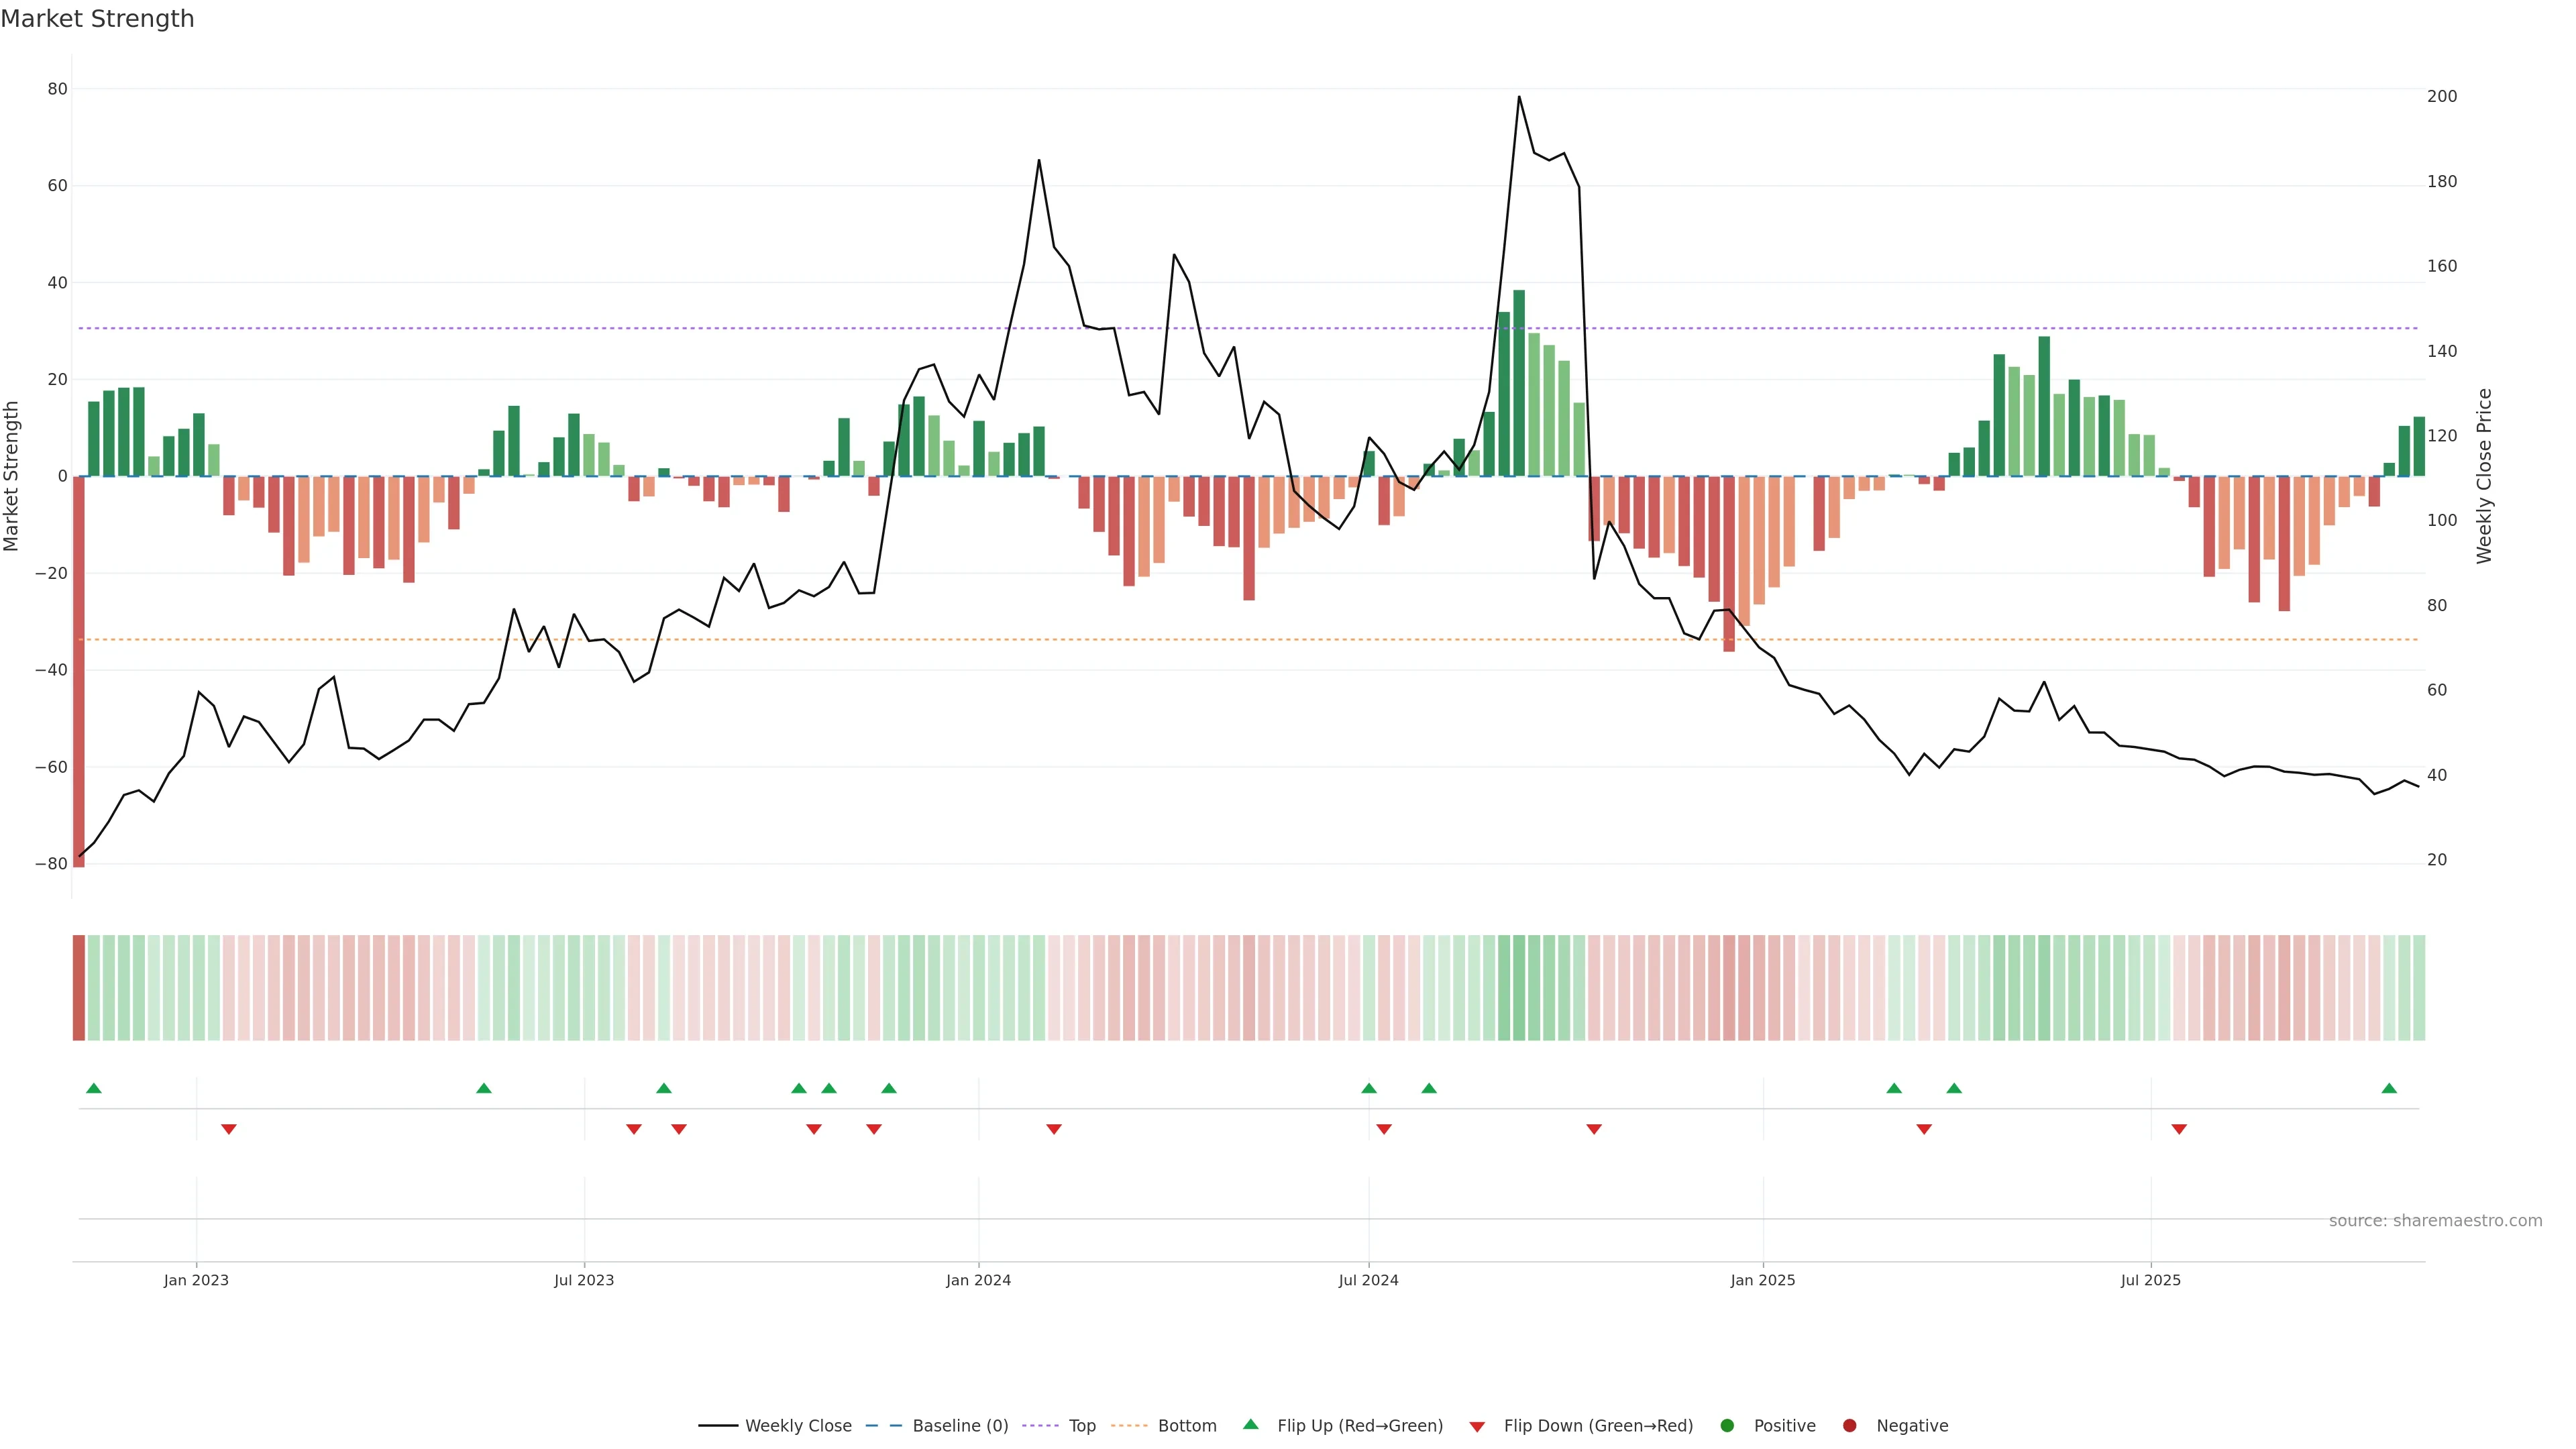Click the sharemaestro.com source text
Viewport: 2576px width, 1449px height.
(2435, 1221)
